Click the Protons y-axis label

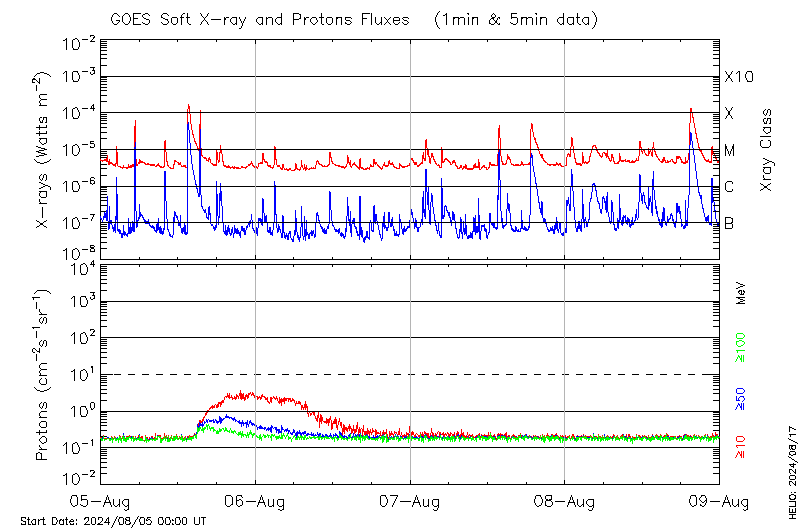(42, 375)
